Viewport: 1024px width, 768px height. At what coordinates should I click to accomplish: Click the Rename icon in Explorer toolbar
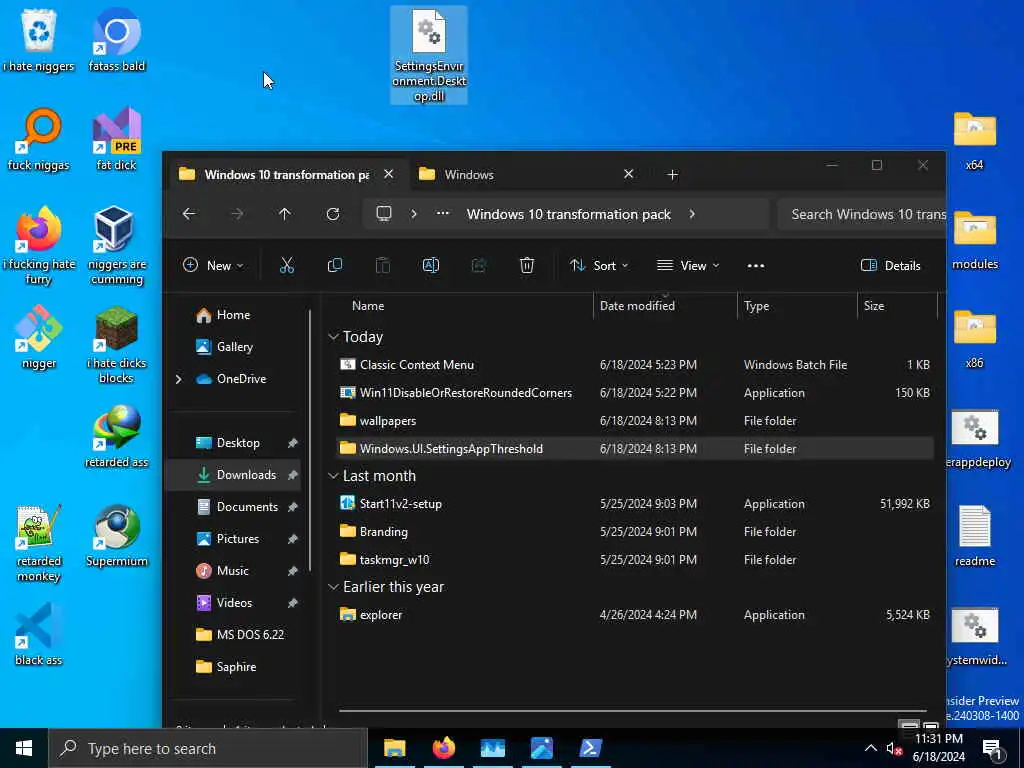click(431, 265)
